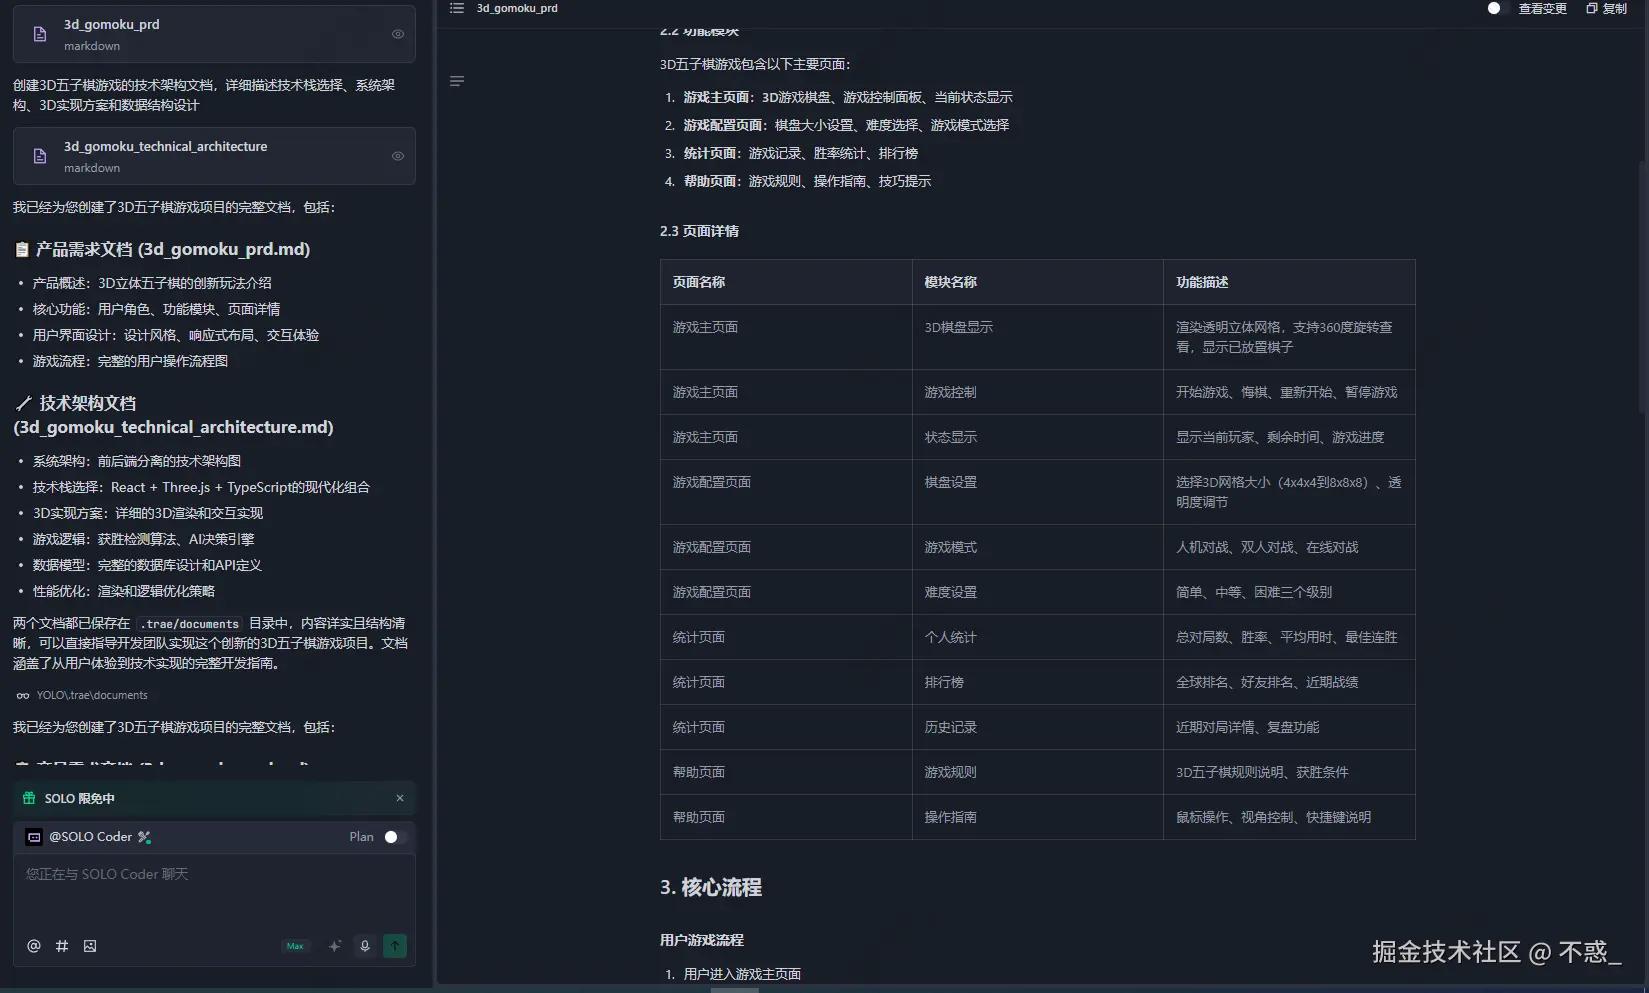The image size is (1649, 993).
Task: Click the 技术栈选择 bullet in chat summary
Action: pos(201,487)
